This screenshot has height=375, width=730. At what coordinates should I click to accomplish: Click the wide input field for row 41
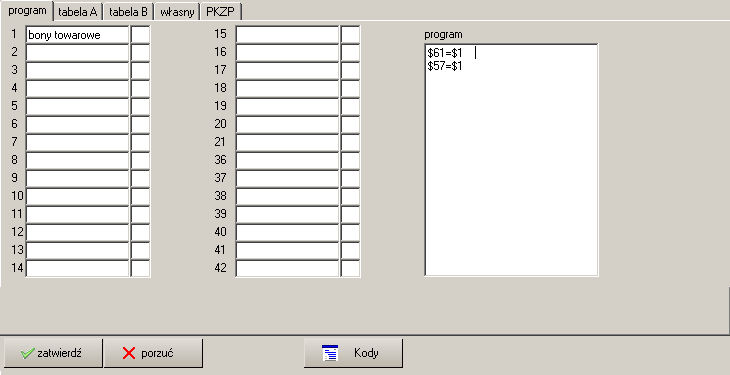pos(287,251)
